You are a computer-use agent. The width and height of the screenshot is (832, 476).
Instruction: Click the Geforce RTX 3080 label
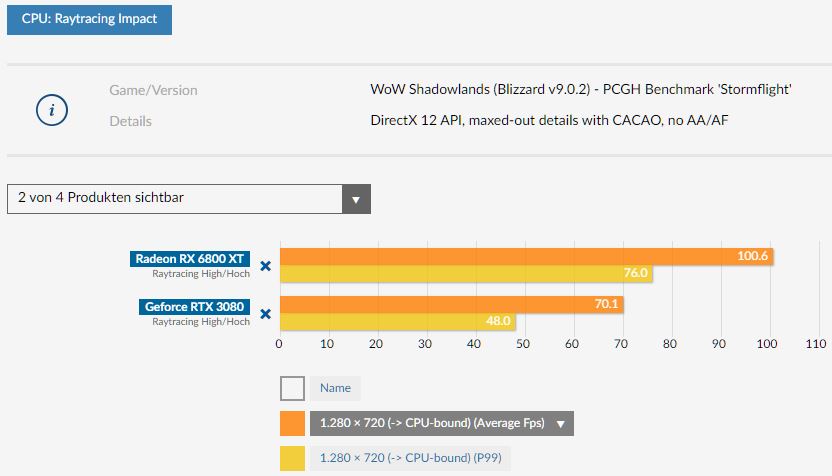click(x=194, y=307)
